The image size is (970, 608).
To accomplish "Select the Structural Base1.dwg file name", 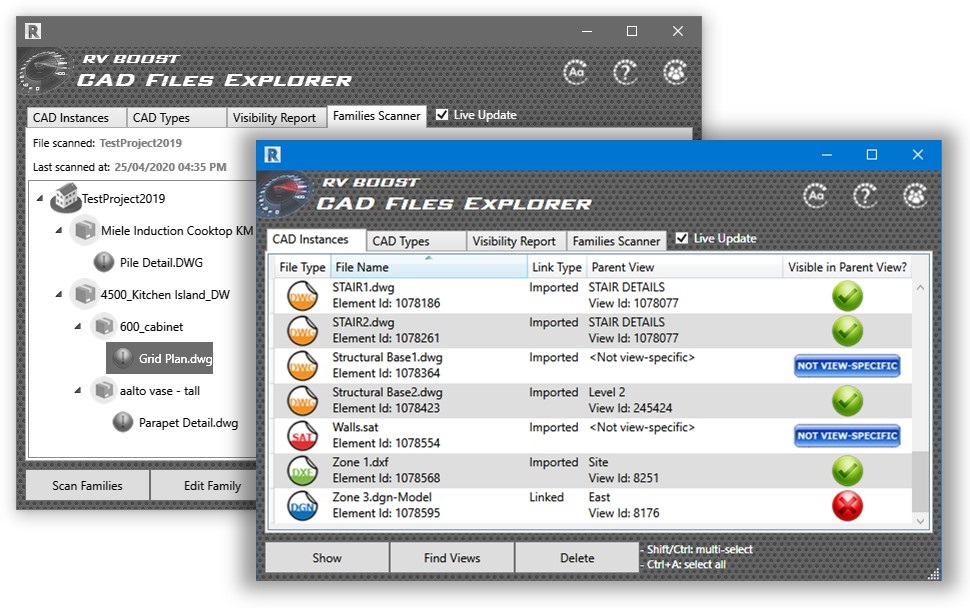I will [x=387, y=357].
